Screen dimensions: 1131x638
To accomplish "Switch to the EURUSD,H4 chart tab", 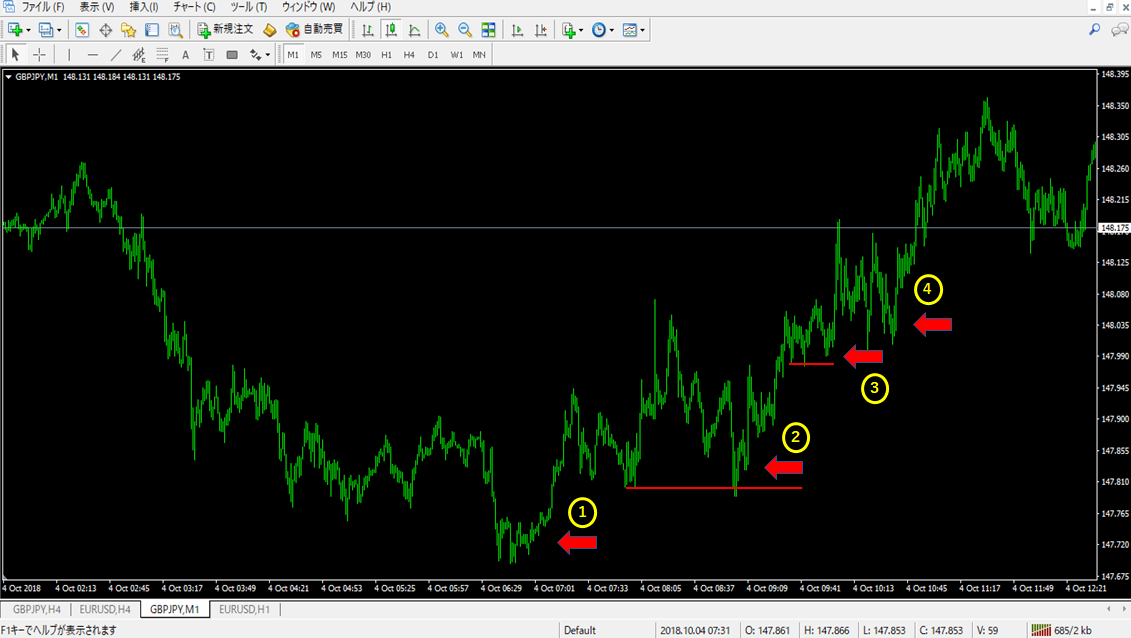I will click(105, 608).
